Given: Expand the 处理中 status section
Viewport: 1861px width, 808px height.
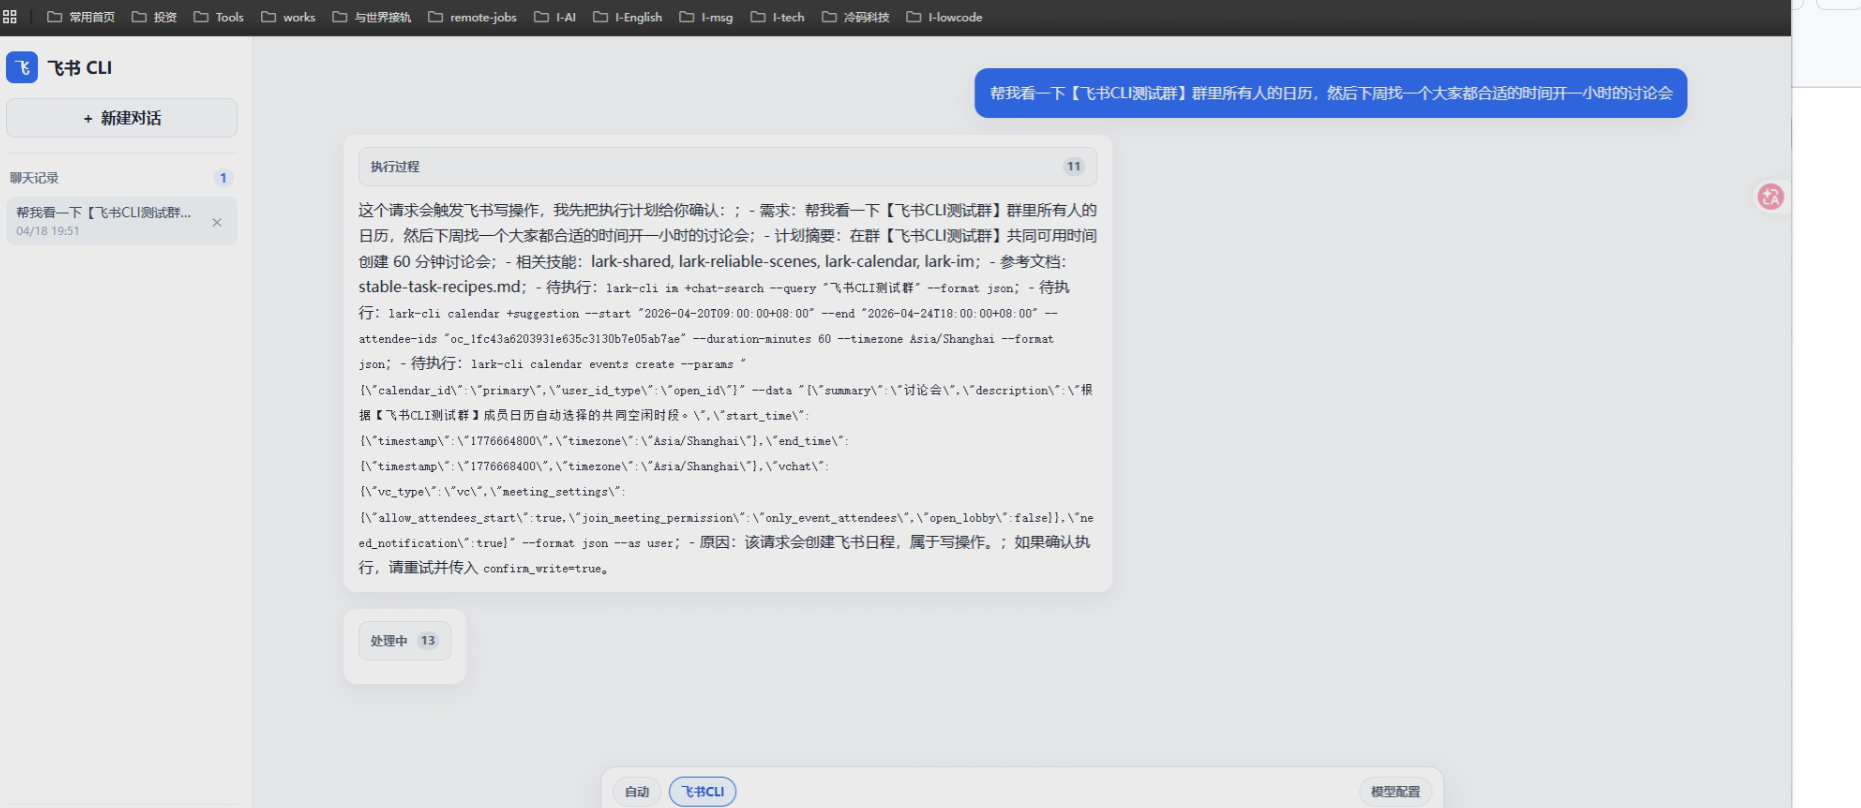Looking at the screenshot, I should click(405, 641).
